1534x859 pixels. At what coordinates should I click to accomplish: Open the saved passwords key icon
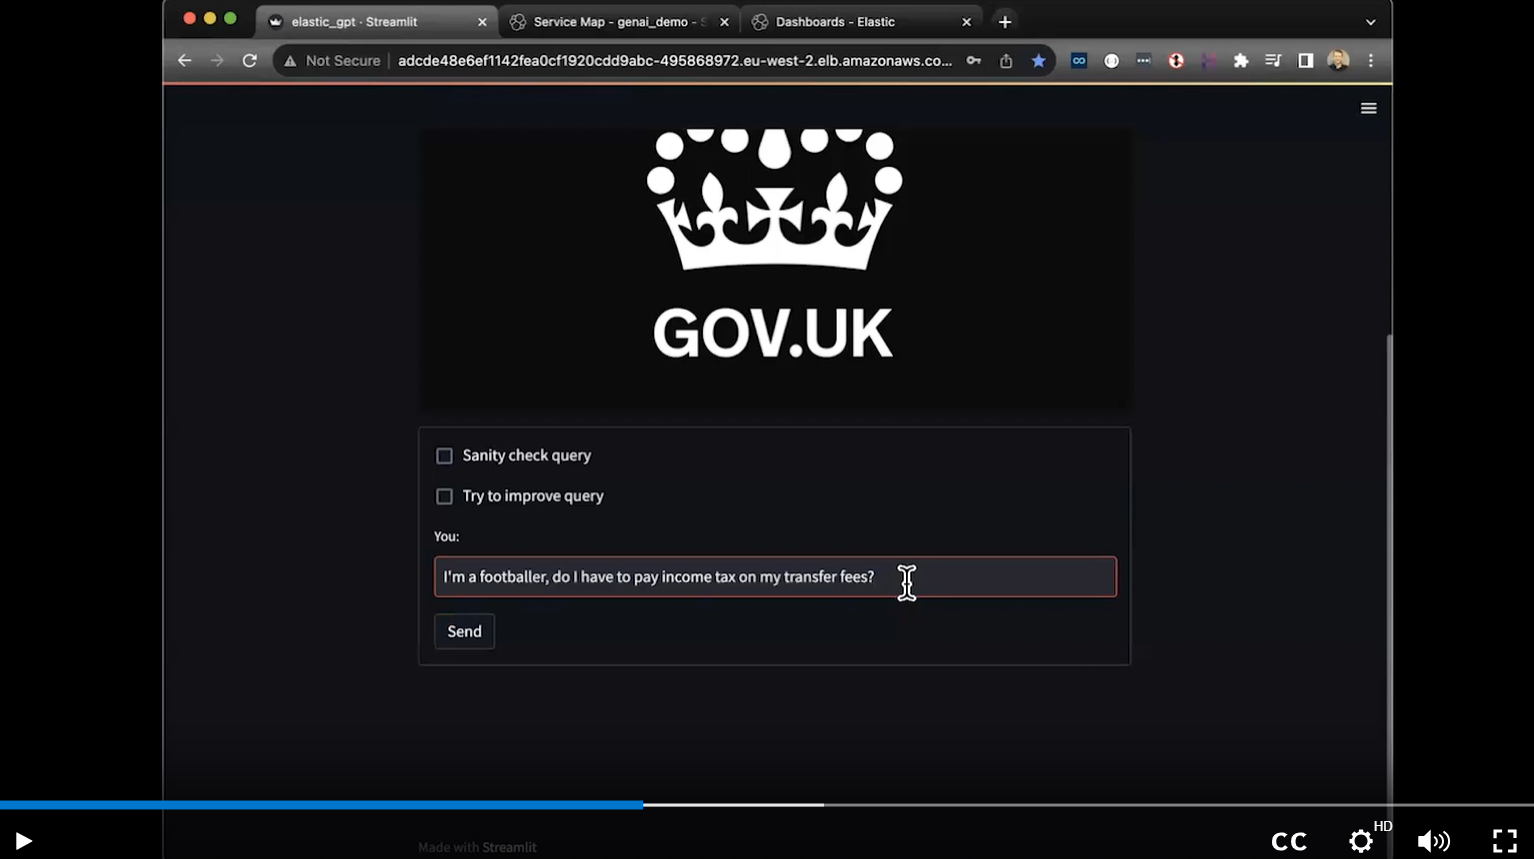click(x=973, y=61)
